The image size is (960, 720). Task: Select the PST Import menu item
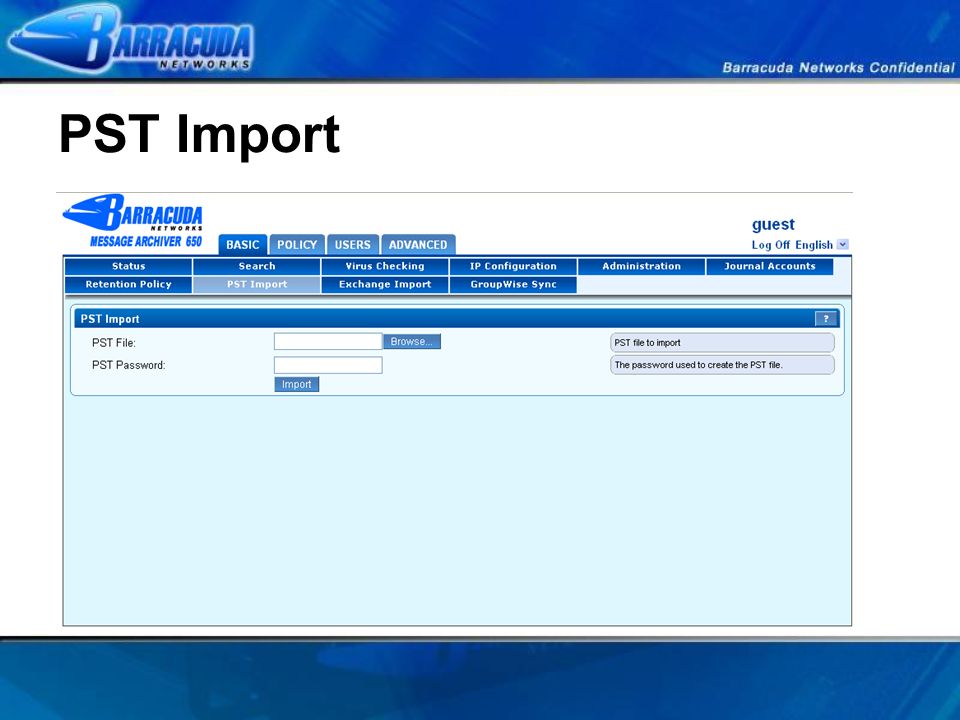coord(257,285)
